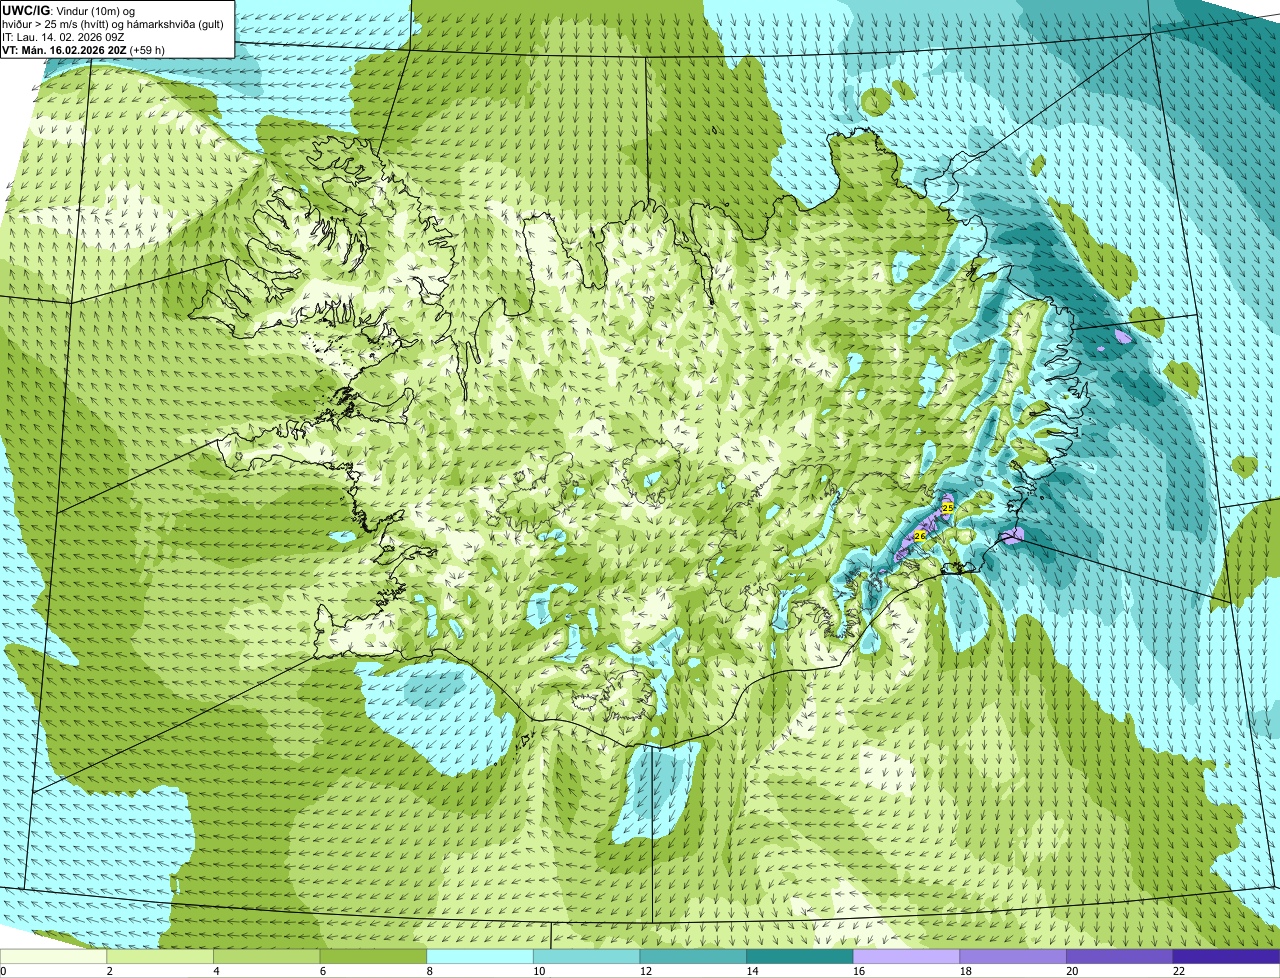Click the legend swatch between 4 and 6

[266, 956]
